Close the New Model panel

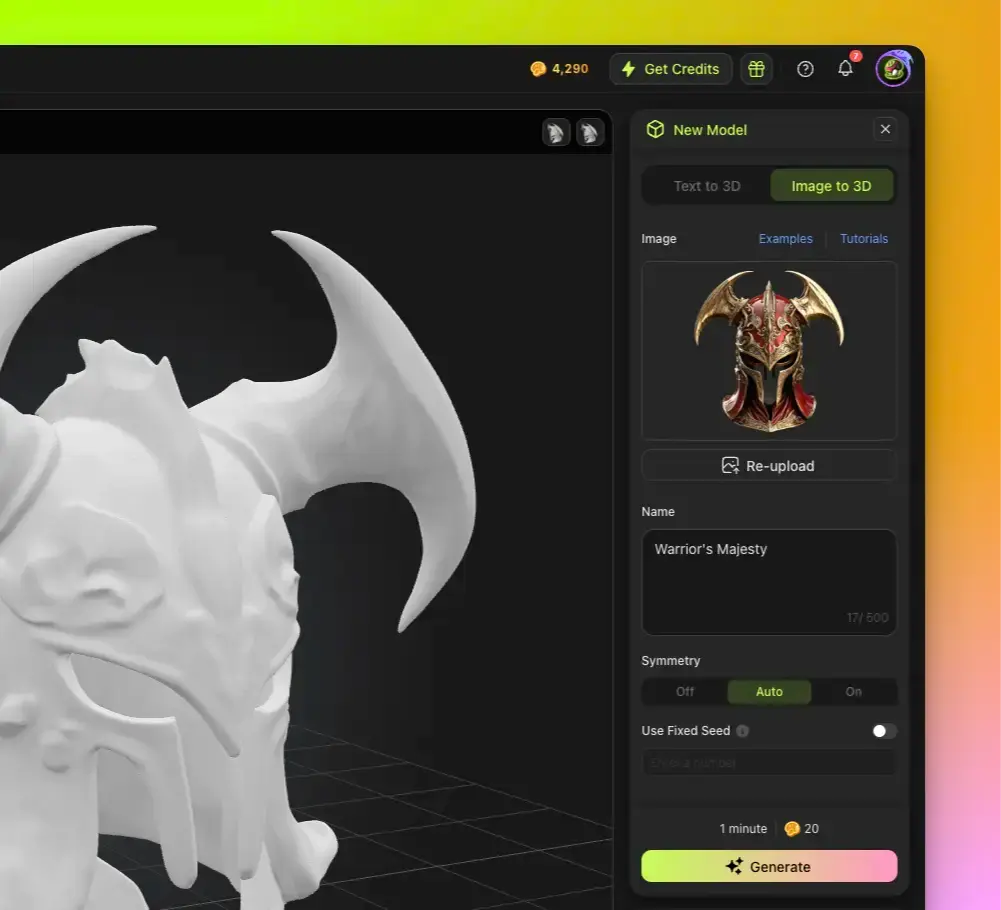pyautogui.click(x=884, y=129)
